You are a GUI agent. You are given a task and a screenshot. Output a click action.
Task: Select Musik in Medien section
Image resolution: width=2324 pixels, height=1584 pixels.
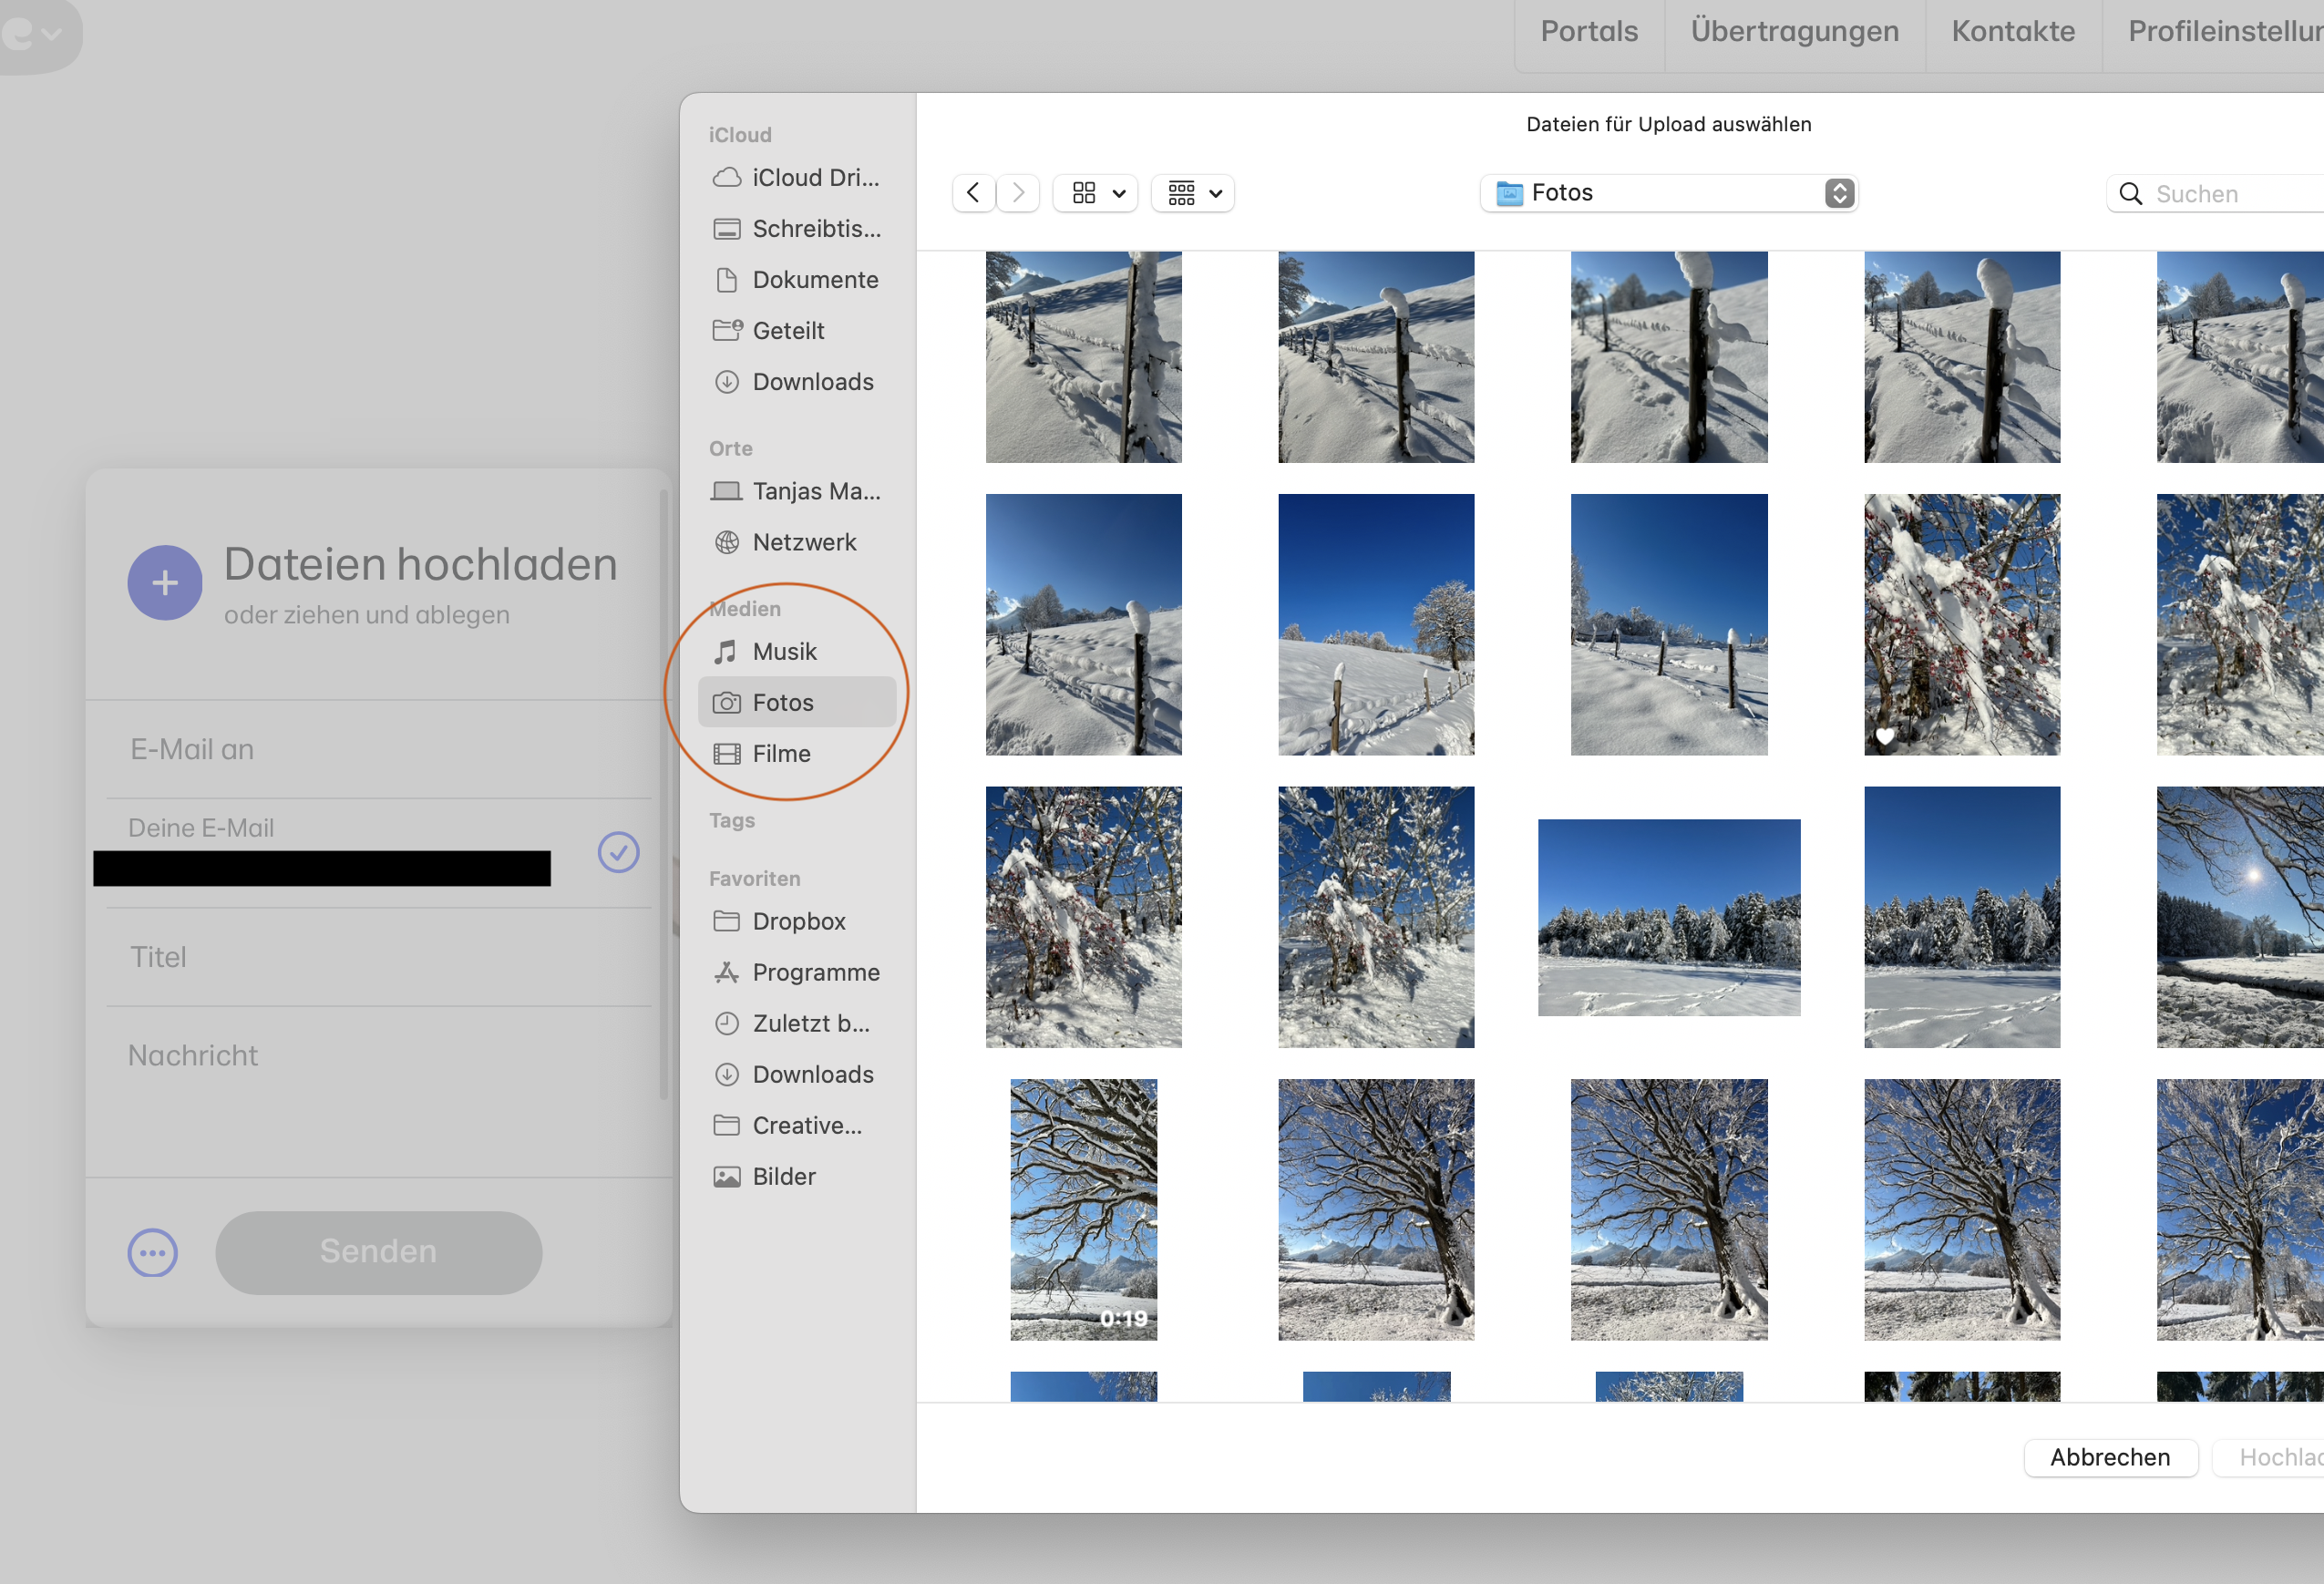point(784,651)
